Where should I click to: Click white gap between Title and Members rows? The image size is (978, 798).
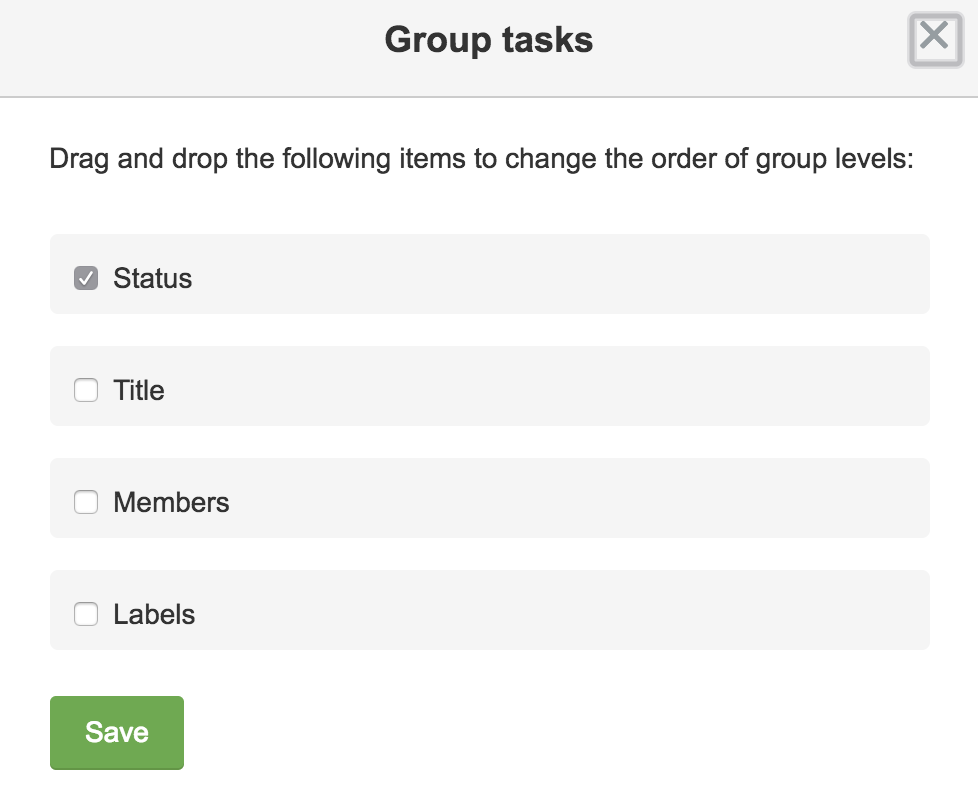[x=489, y=442]
